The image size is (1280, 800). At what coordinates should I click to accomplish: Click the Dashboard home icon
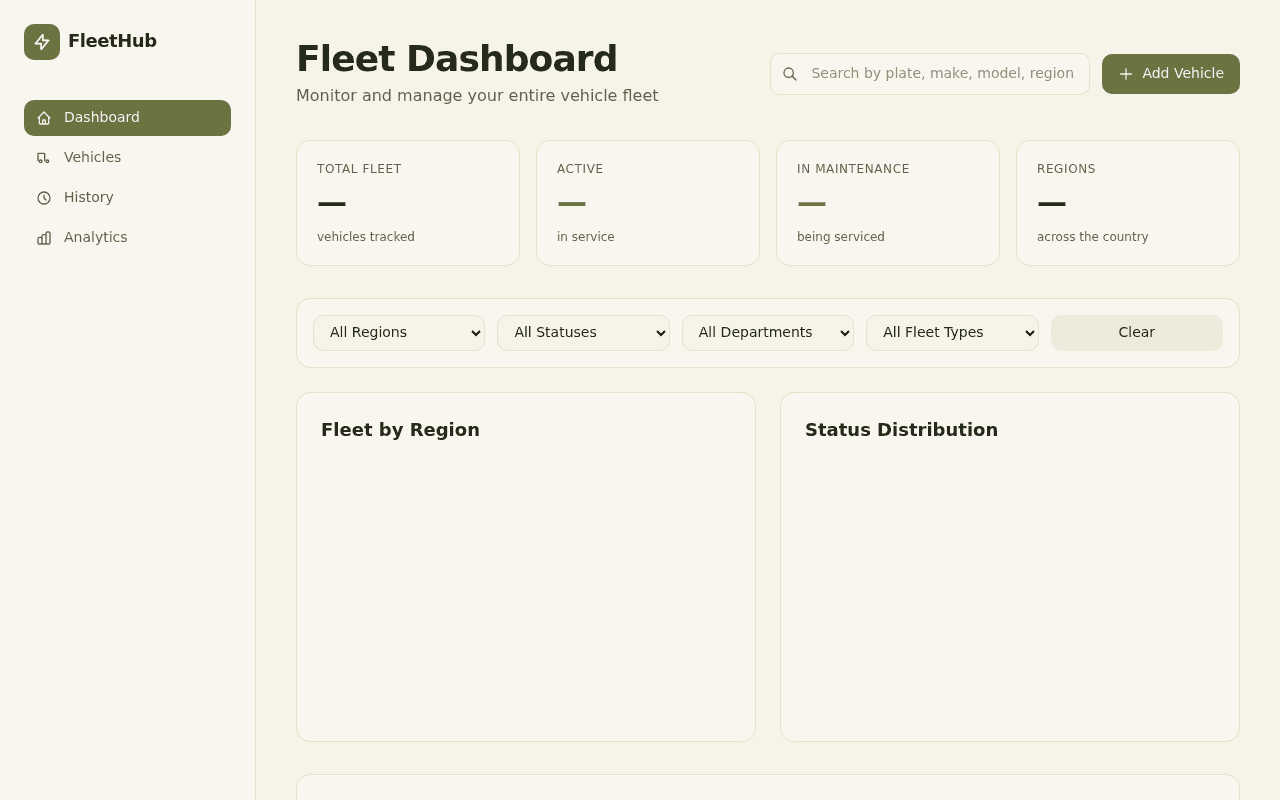point(44,118)
